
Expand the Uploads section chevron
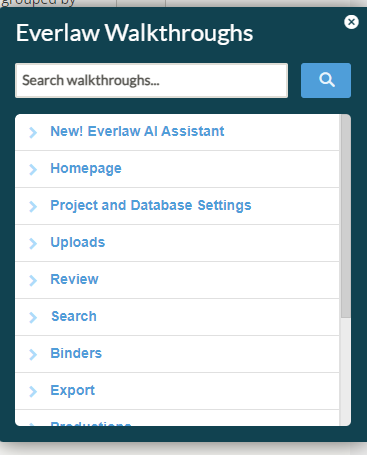[x=33, y=243]
